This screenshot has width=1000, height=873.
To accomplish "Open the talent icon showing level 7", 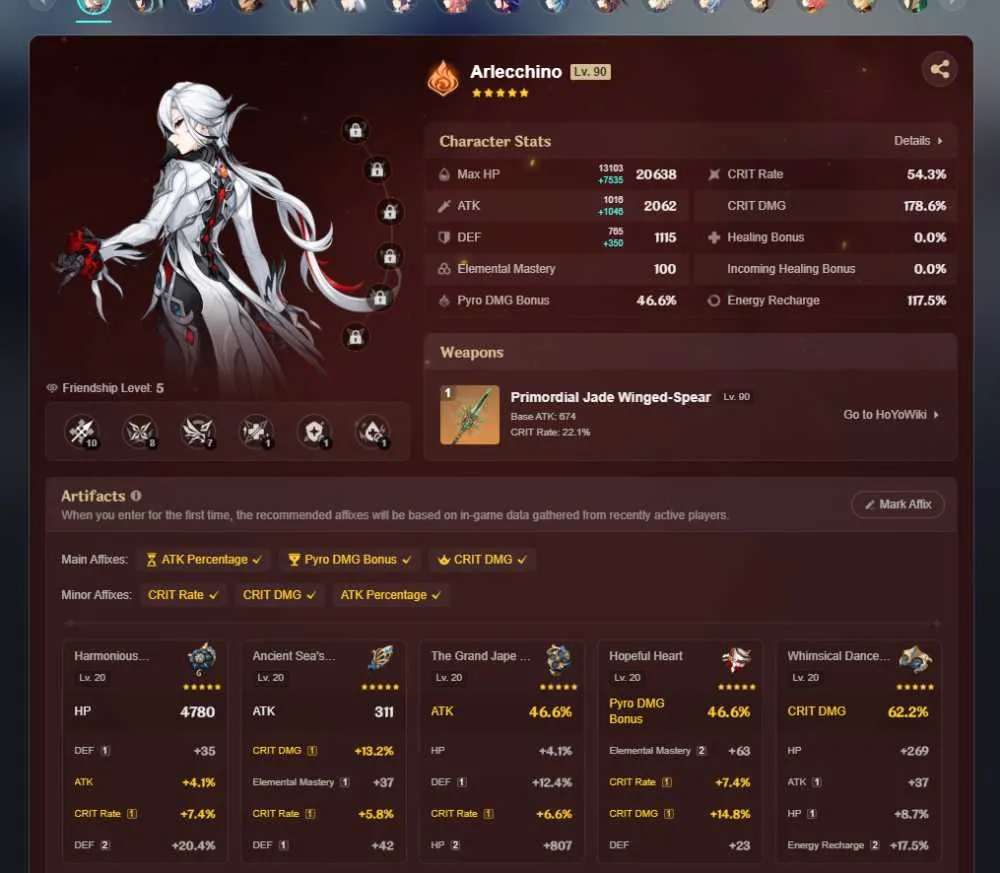I will pyautogui.click(x=198, y=432).
